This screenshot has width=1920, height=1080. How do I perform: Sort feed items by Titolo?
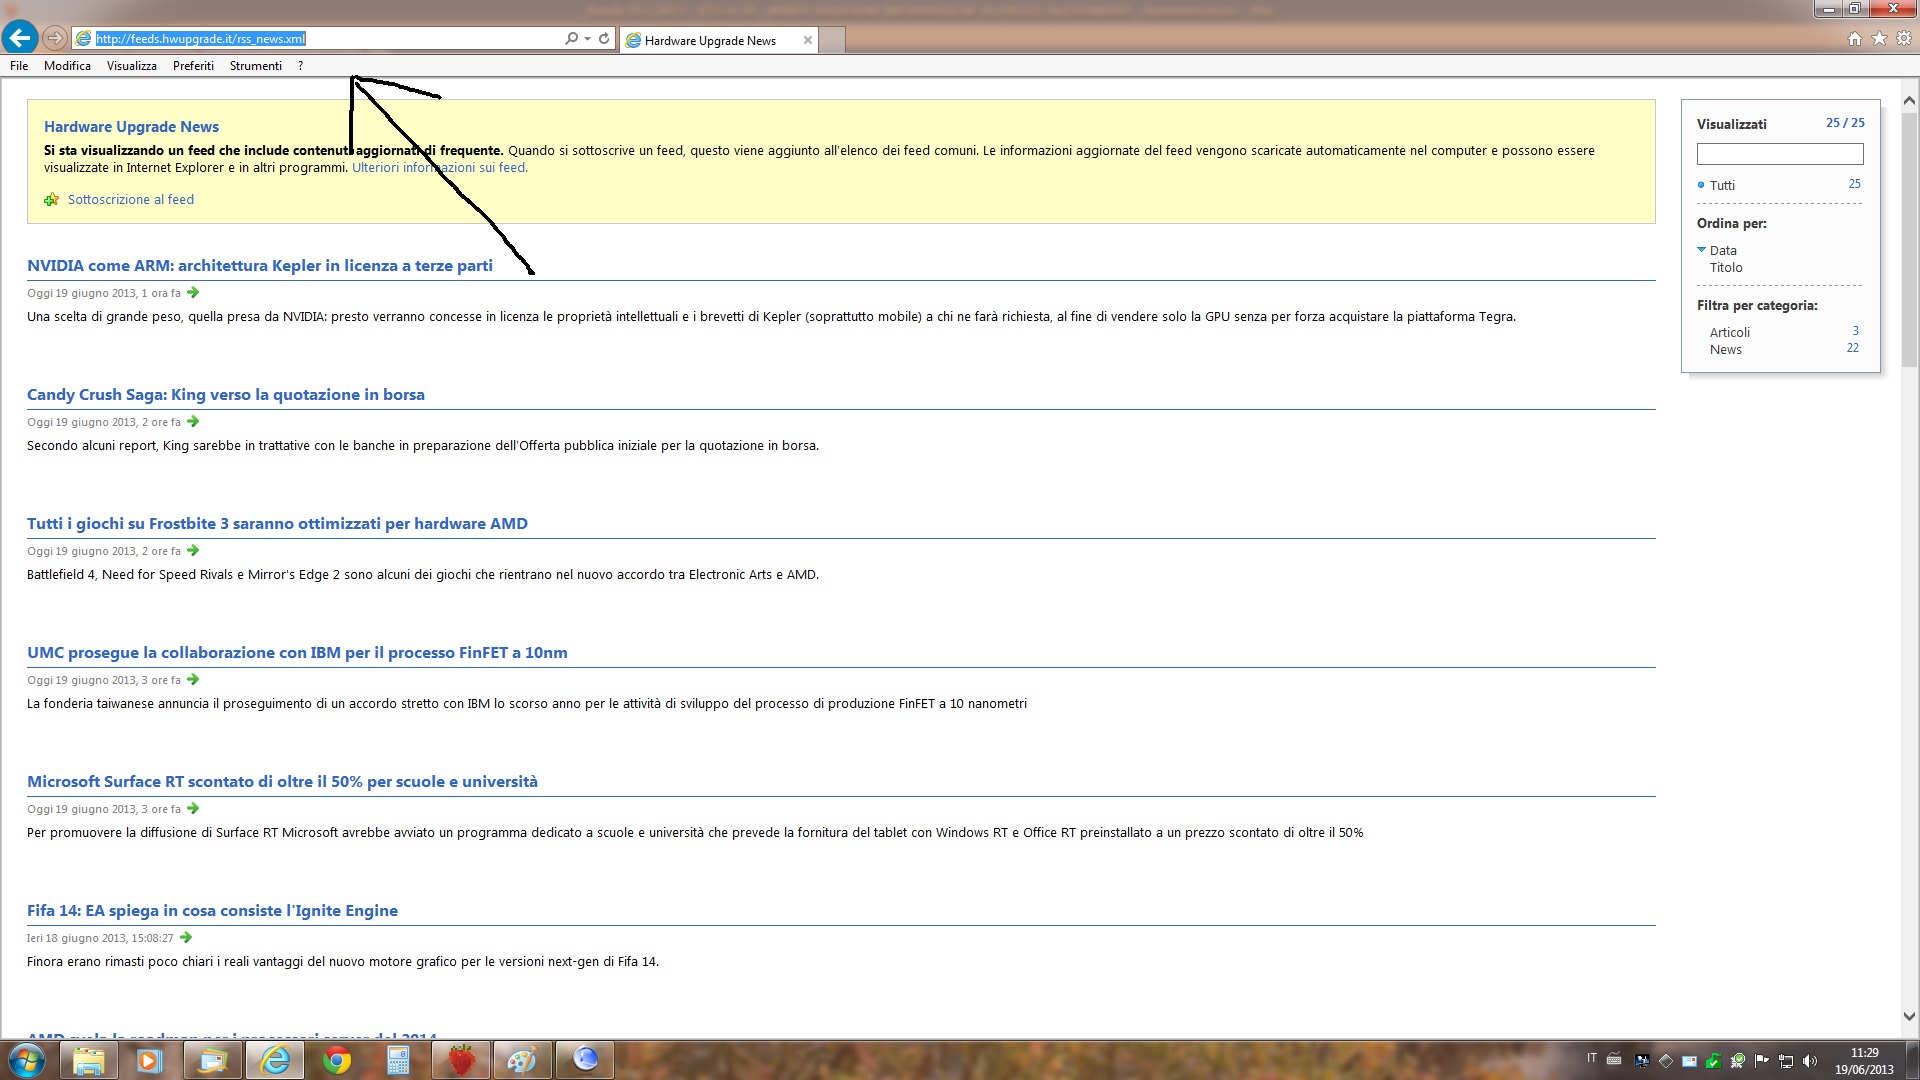(x=1726, y=267)
